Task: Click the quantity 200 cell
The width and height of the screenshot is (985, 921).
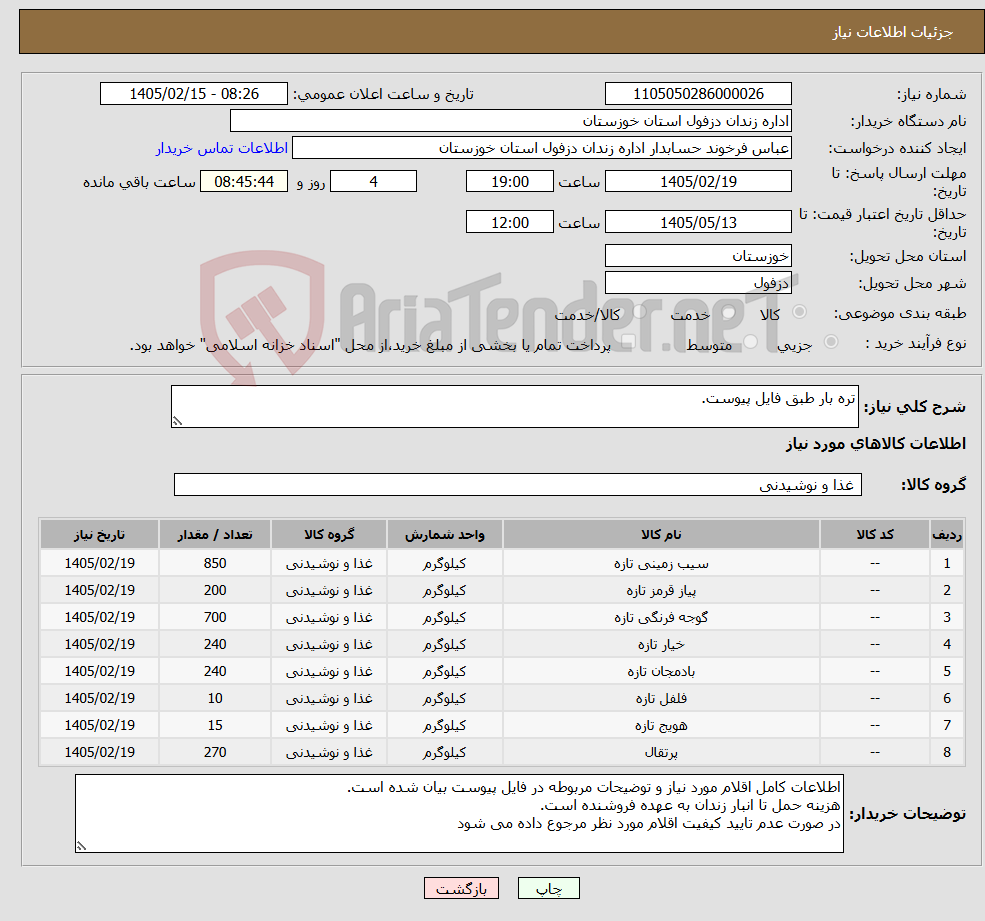Action: click(215, 591)
